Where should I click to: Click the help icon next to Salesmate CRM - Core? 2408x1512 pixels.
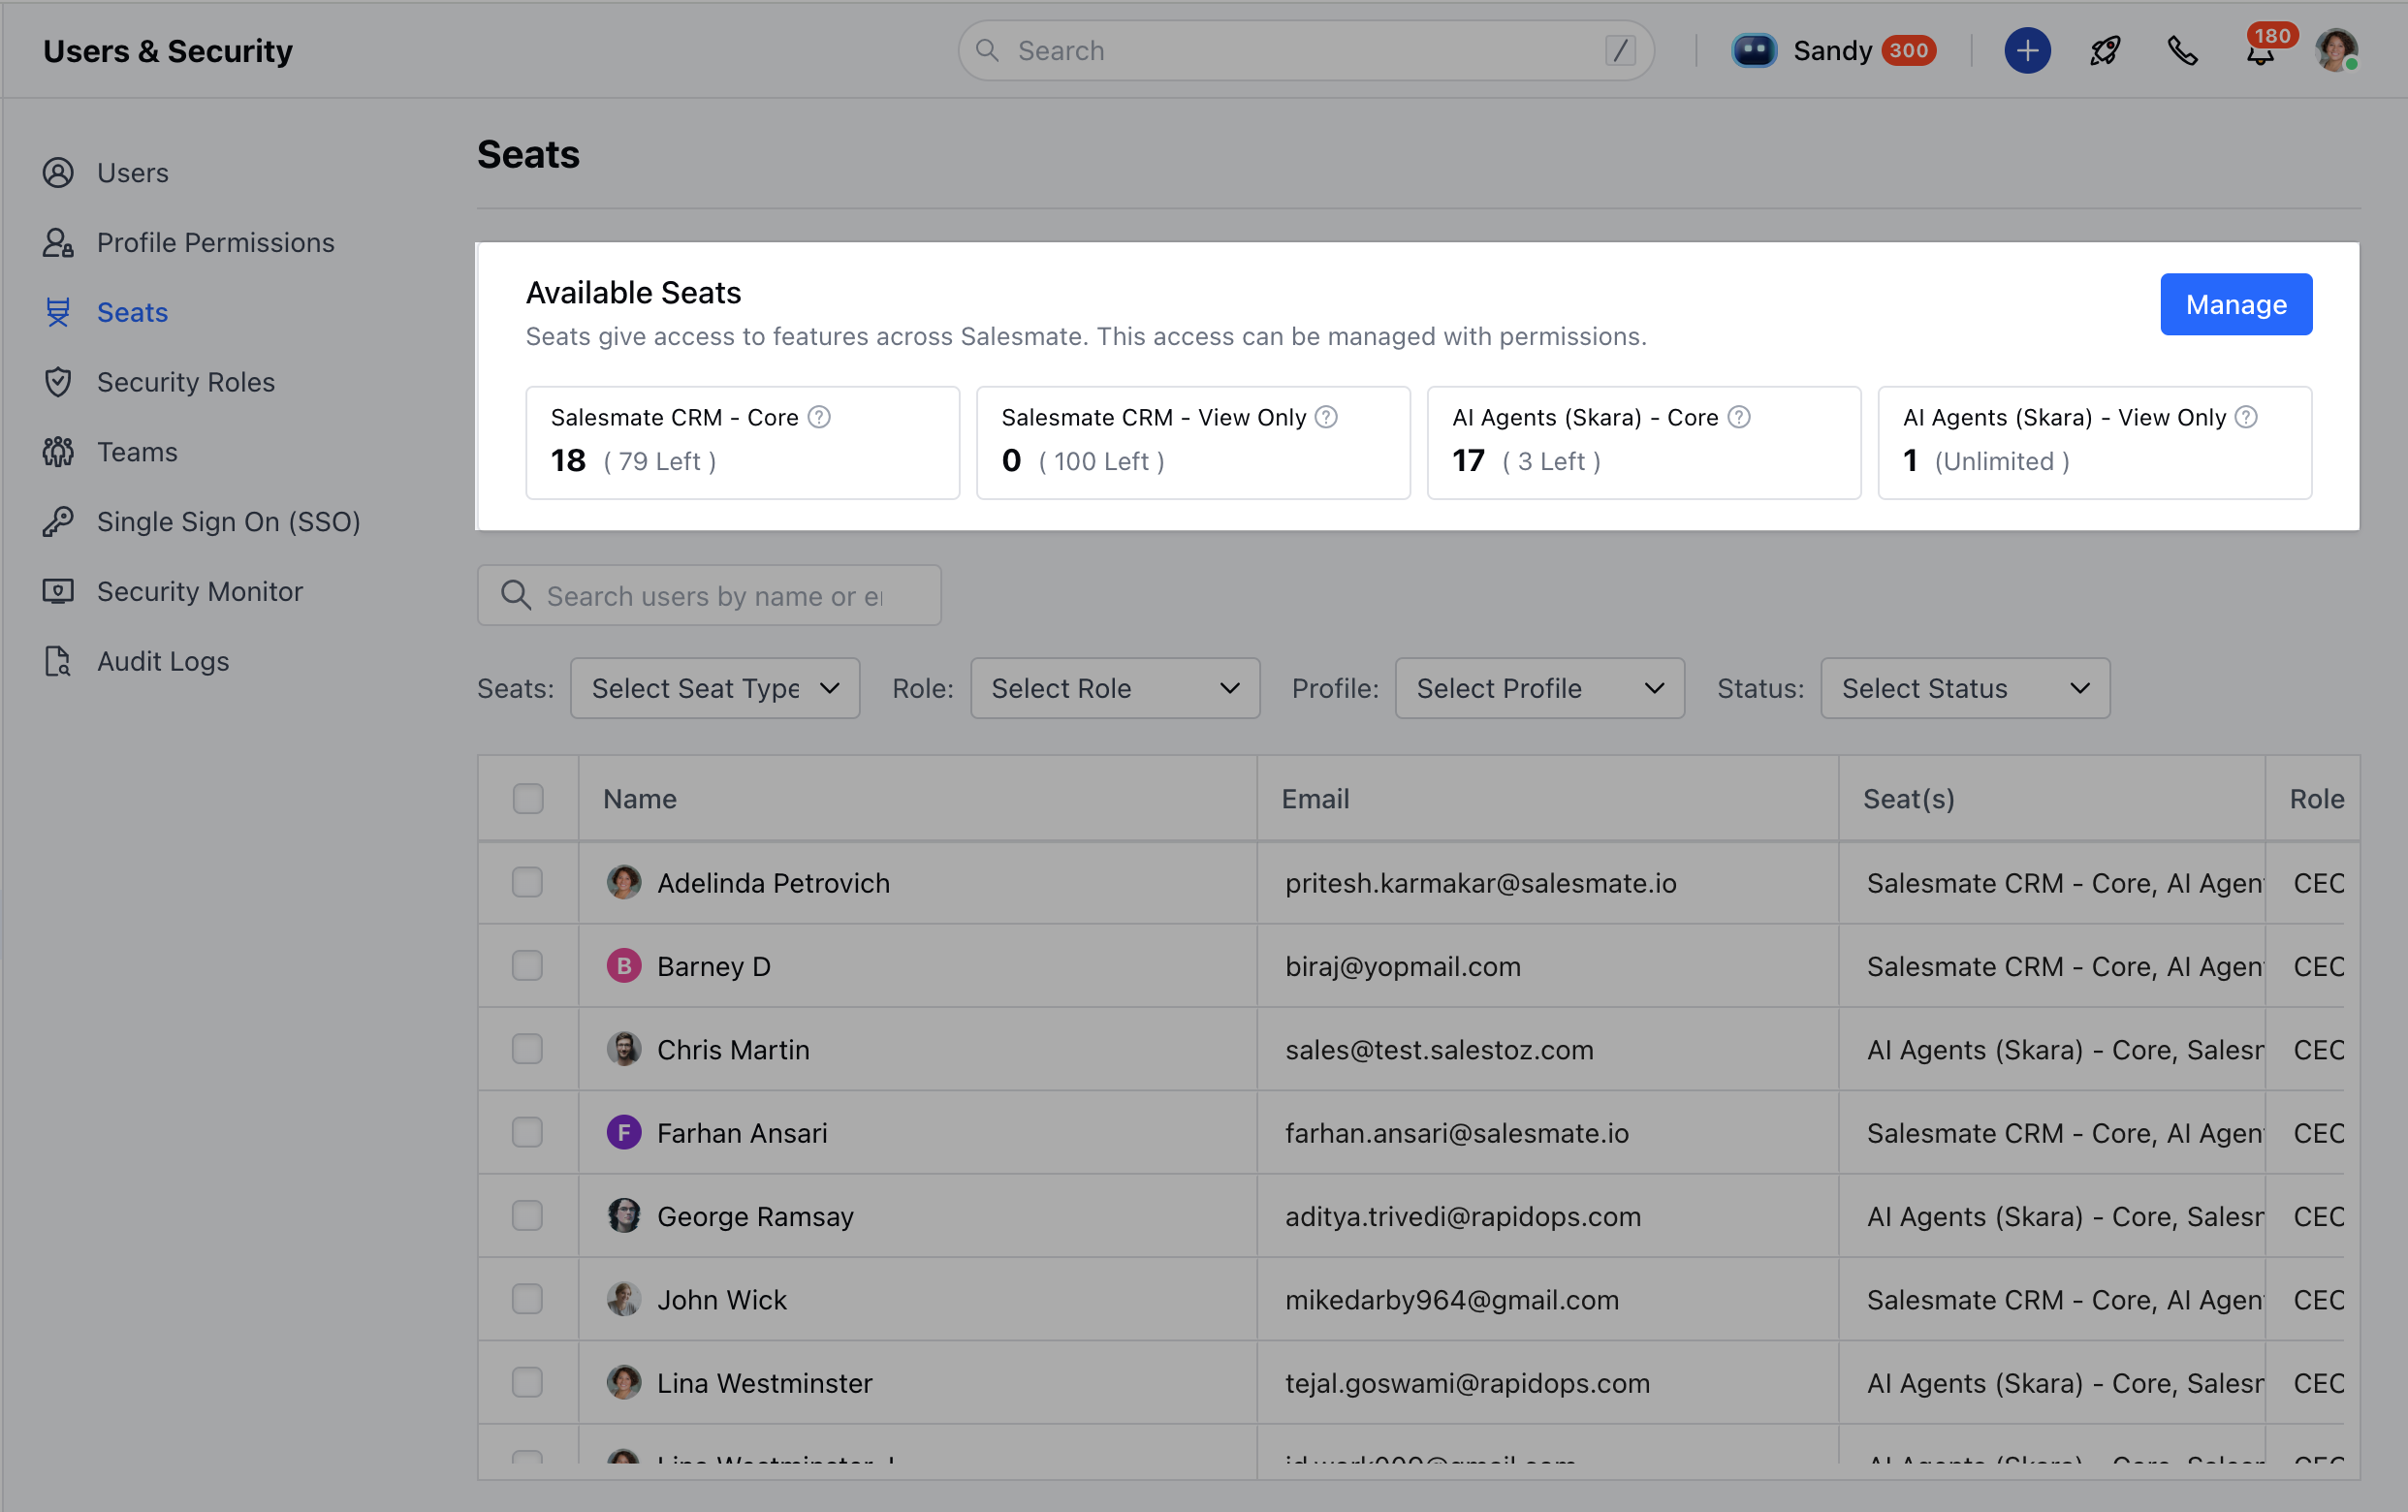(x=819, y=417)
